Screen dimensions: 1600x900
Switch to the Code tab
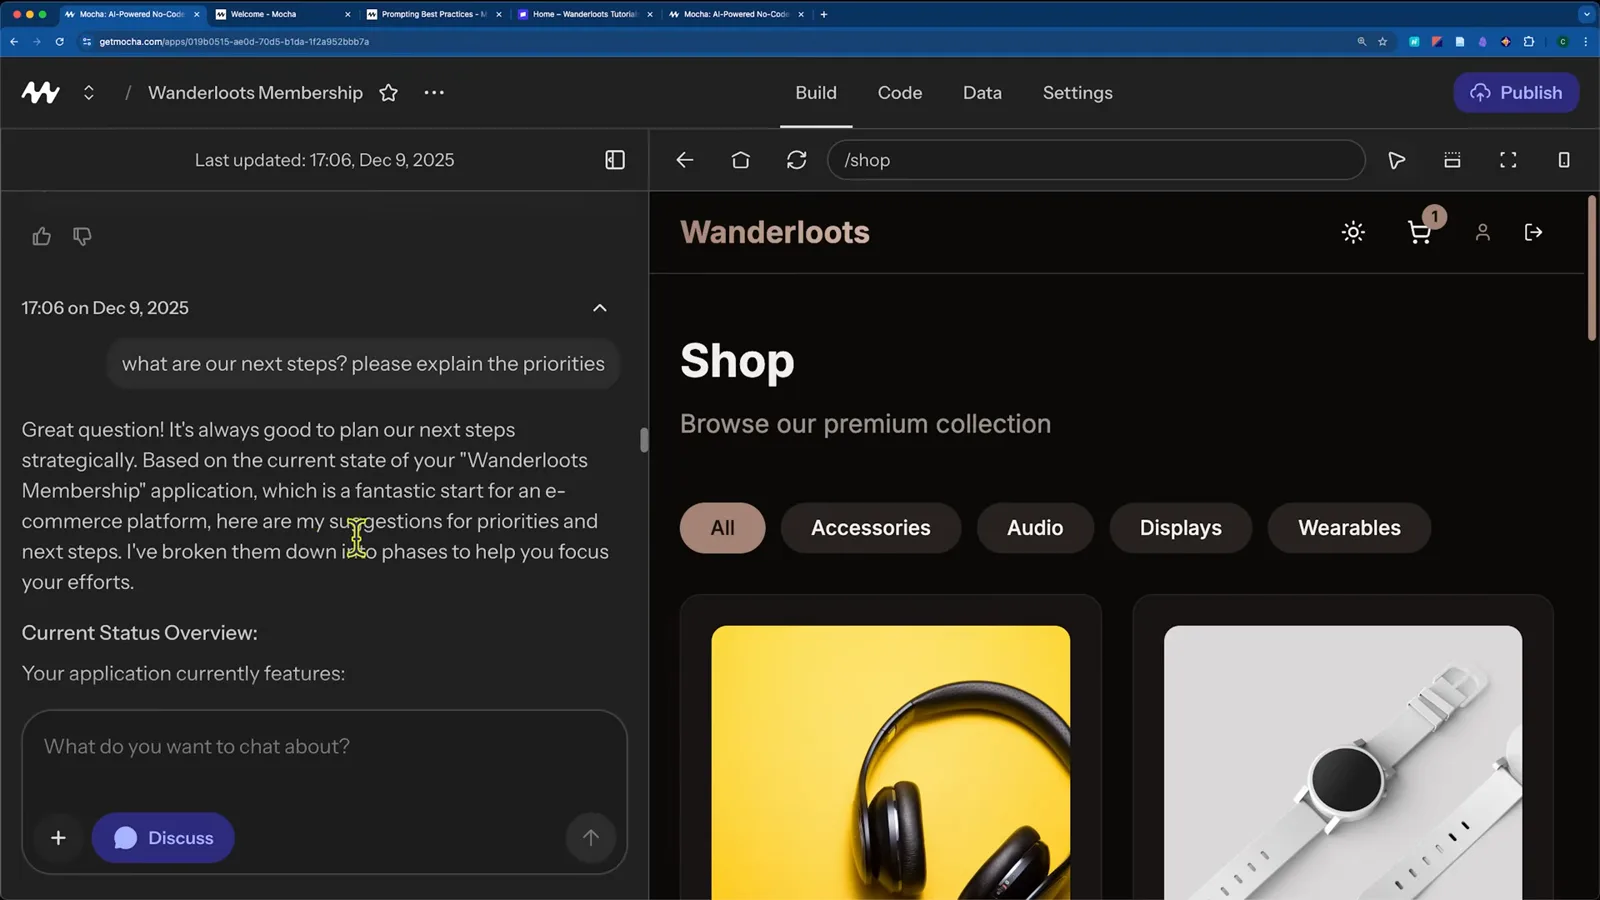pos(900,92)
